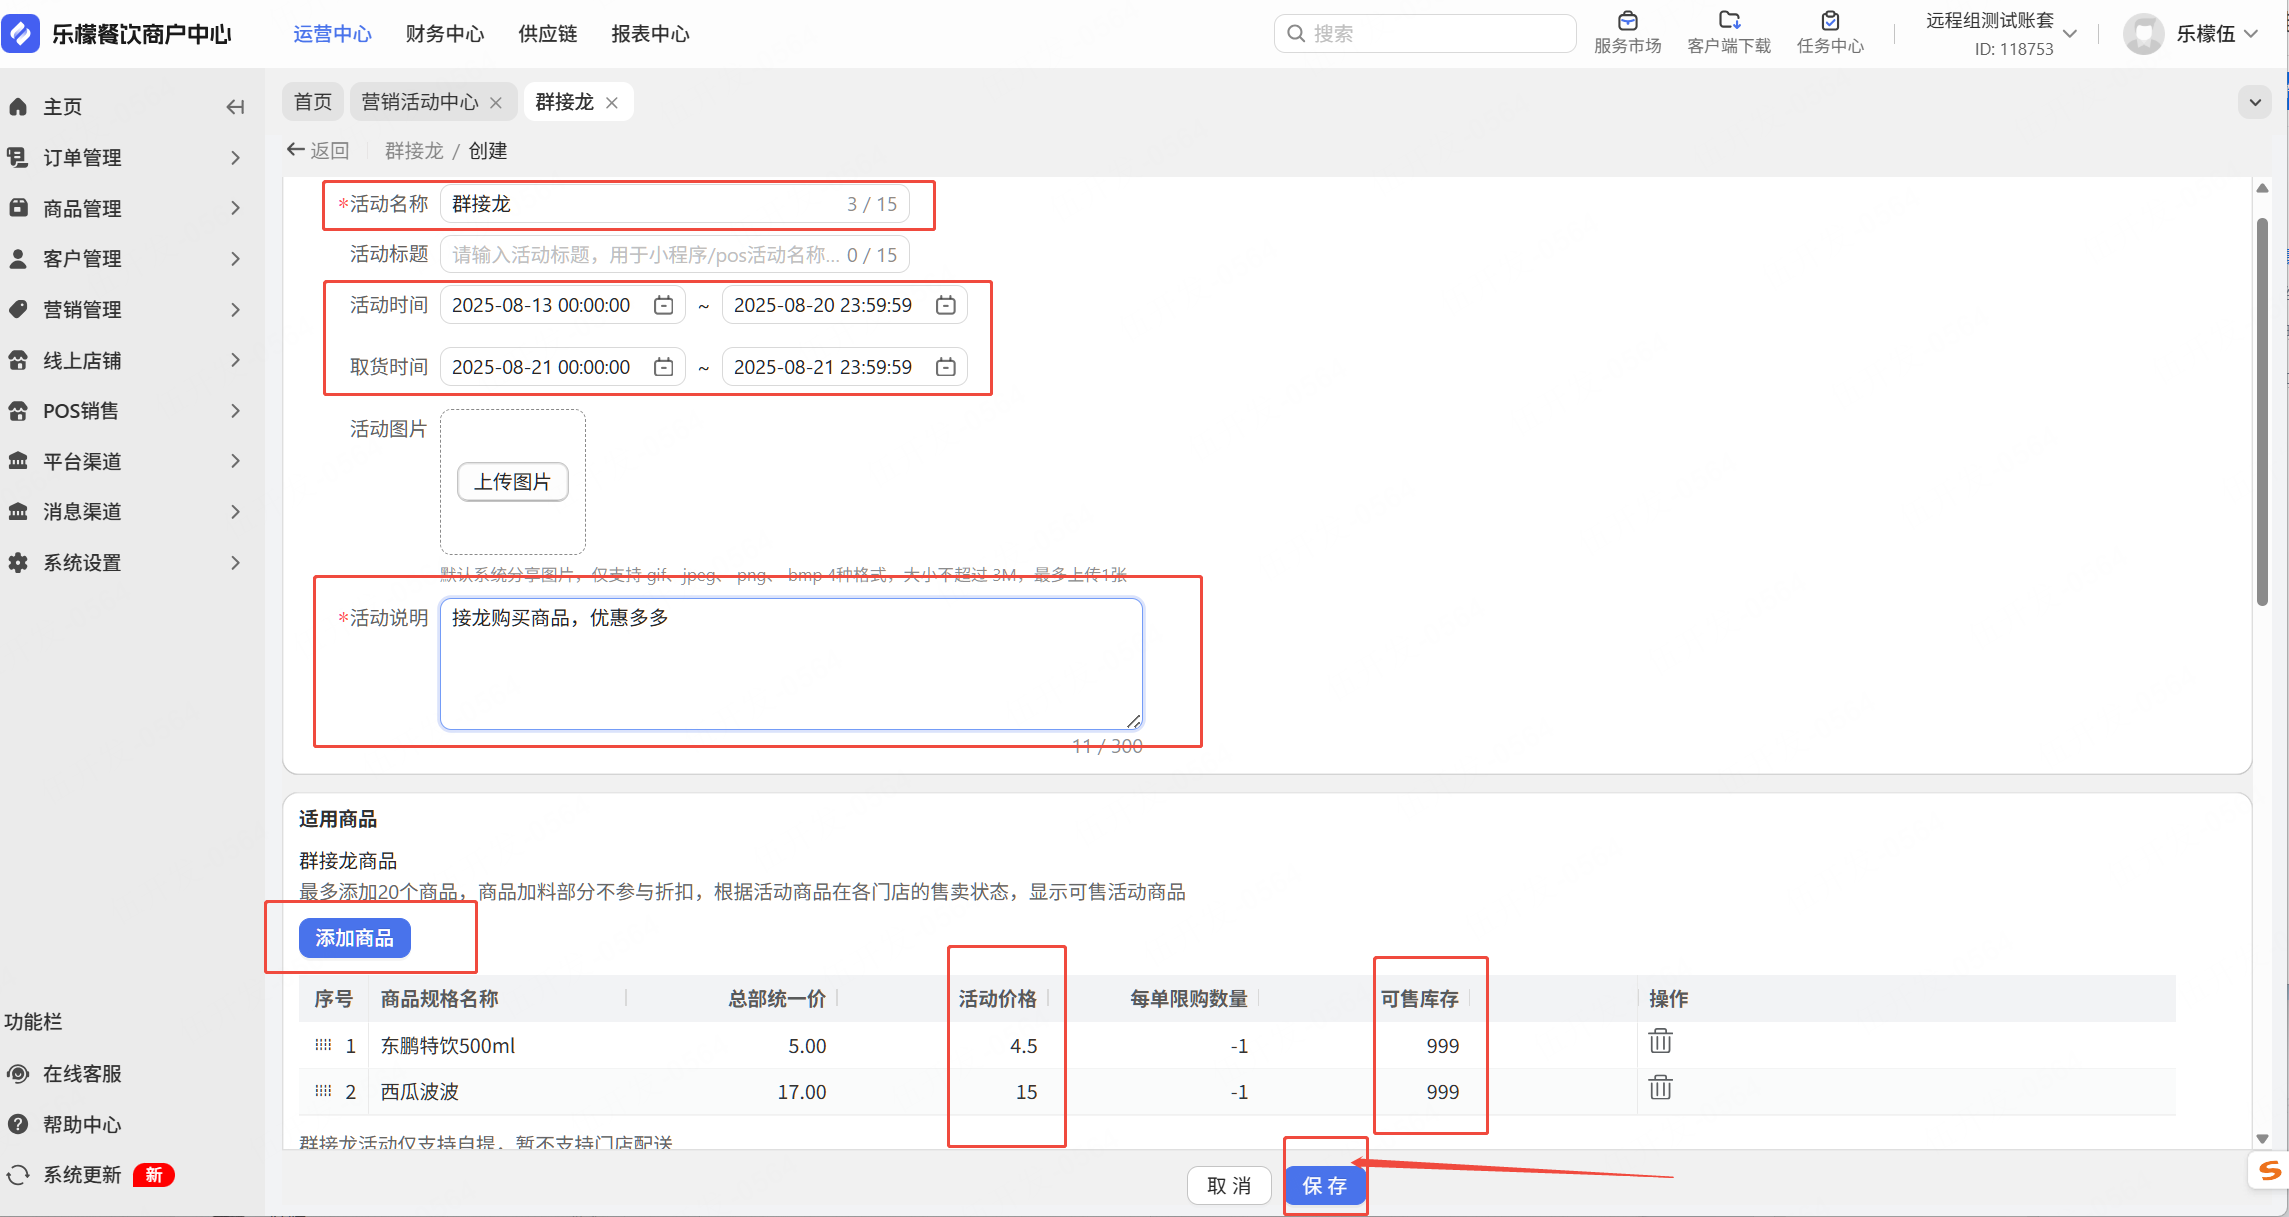2289x1217 pixels.
Task: Close the 营销活动中心 tab
Action: (496, 103)
